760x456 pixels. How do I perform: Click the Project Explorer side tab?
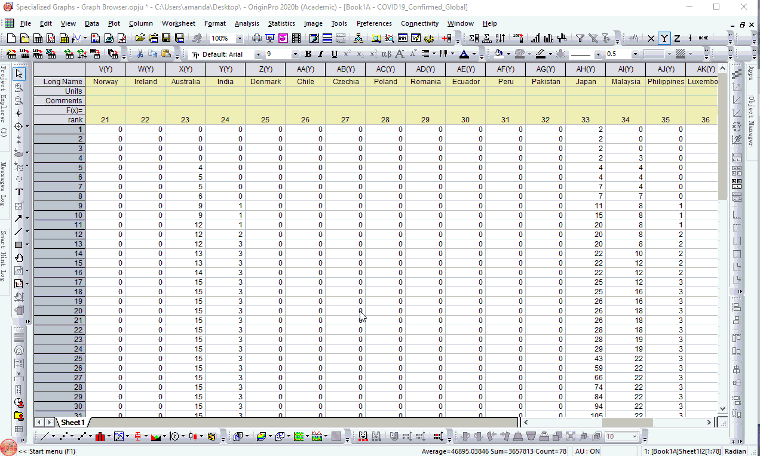pyautogui.click(x=4, y=101)
